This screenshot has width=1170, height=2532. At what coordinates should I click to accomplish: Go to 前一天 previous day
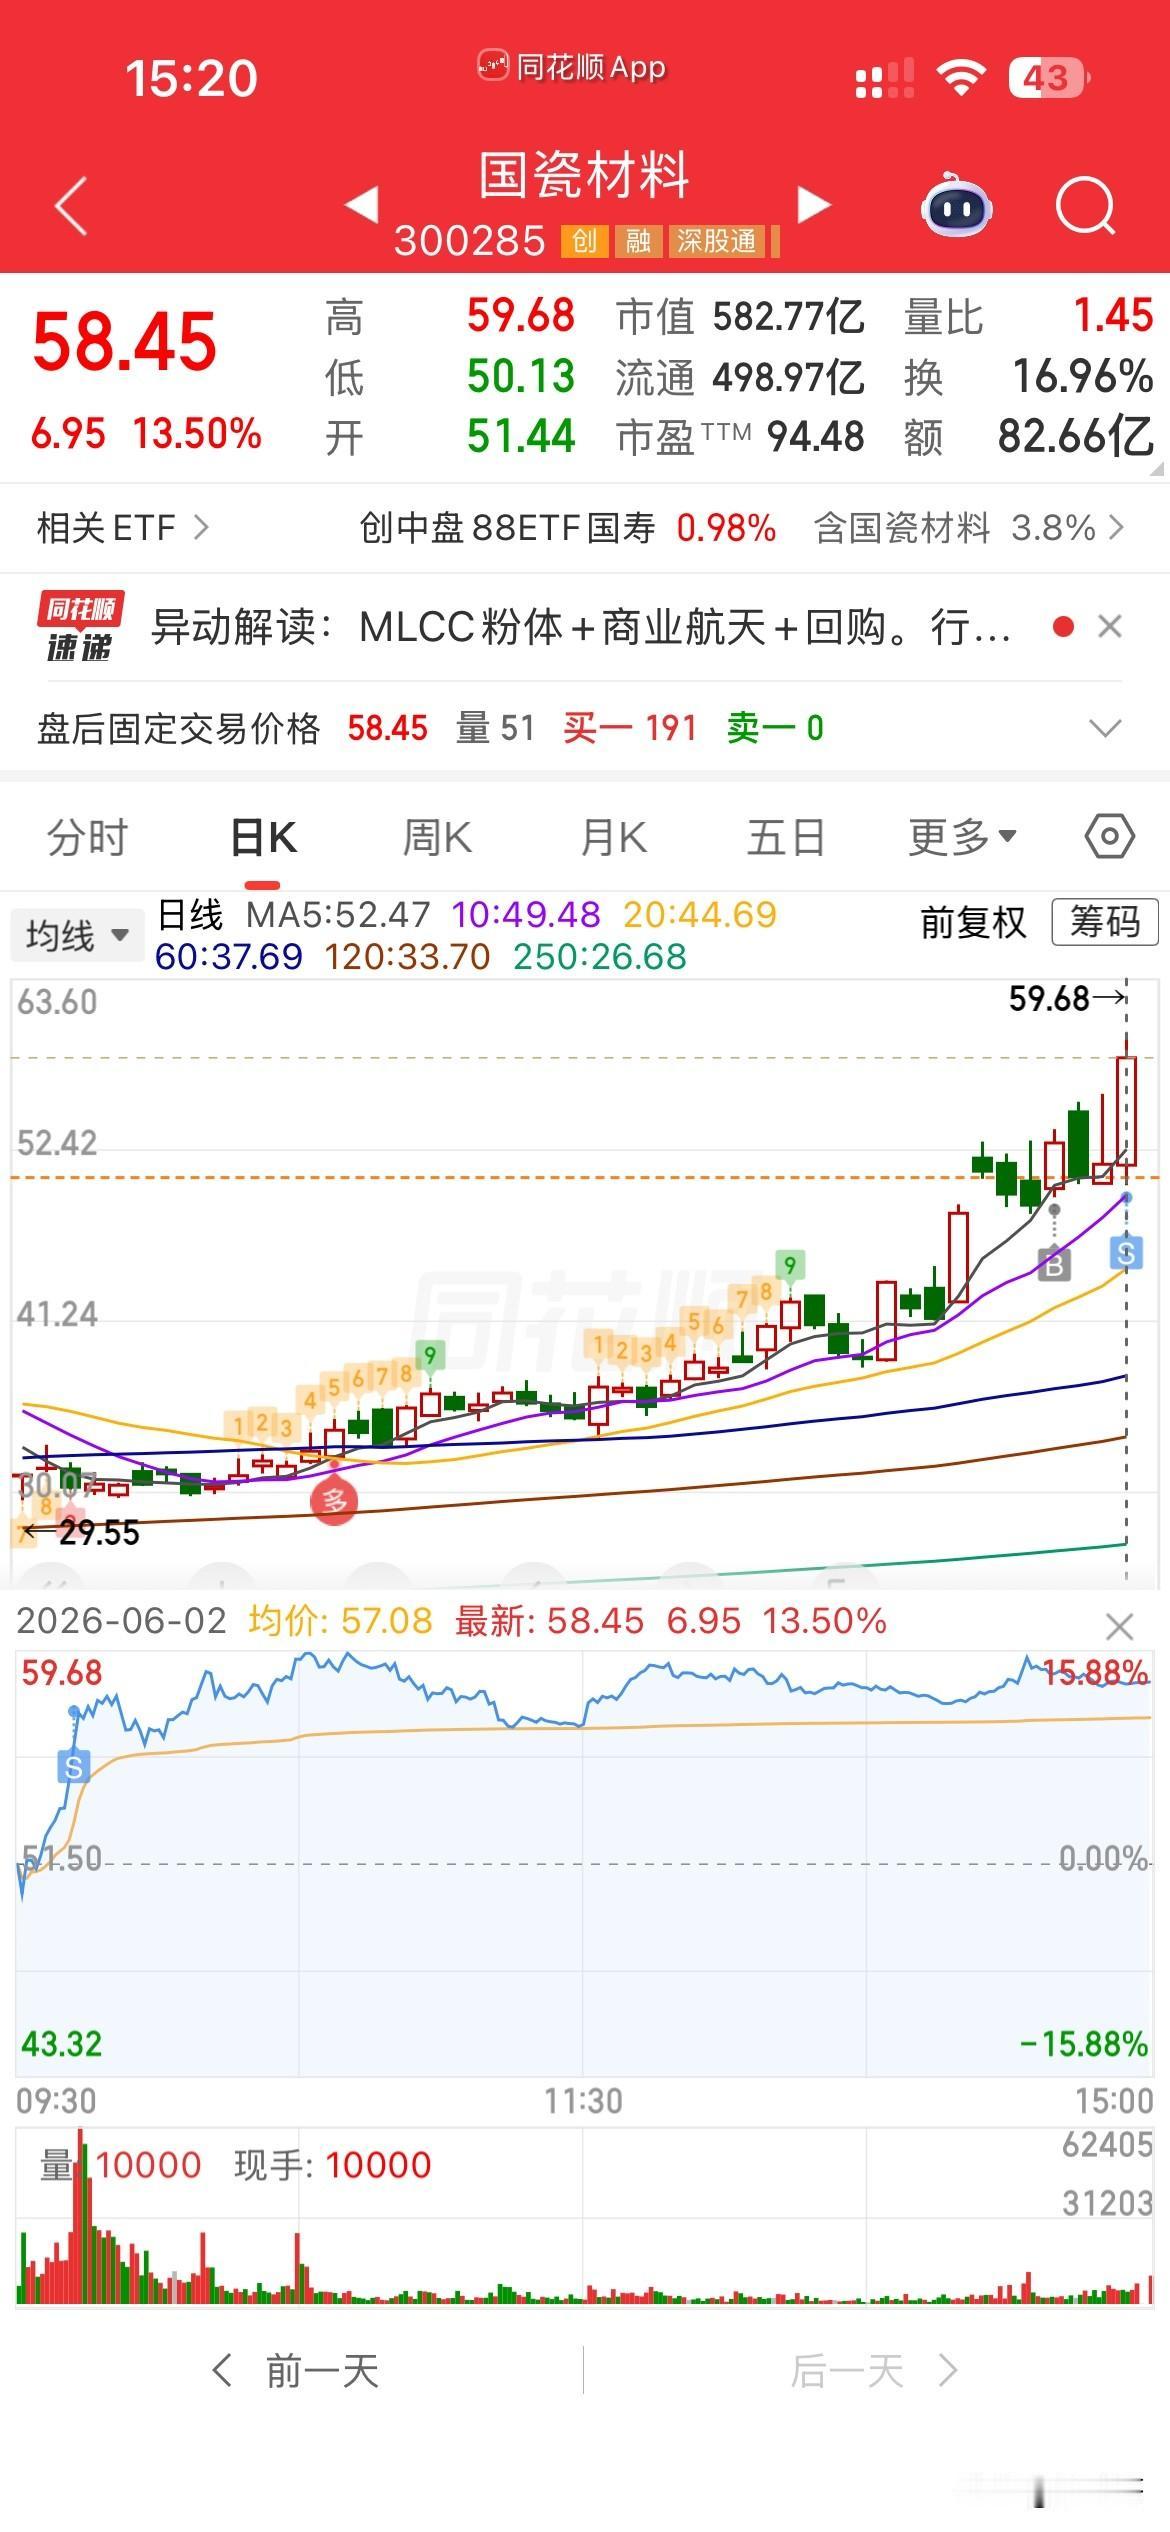(x=297, y=2370)
